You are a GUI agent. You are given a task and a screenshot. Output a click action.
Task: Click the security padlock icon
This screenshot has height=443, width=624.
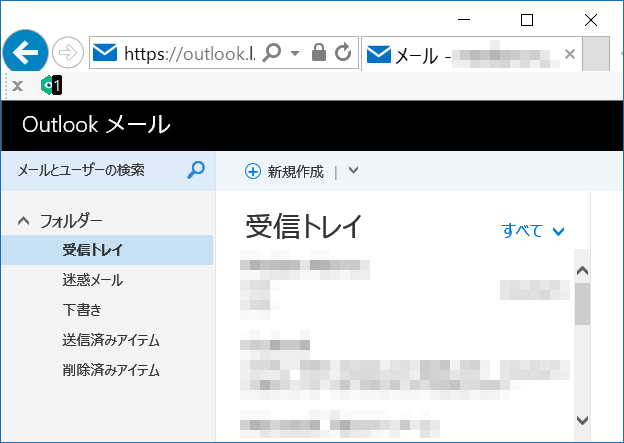319,52
